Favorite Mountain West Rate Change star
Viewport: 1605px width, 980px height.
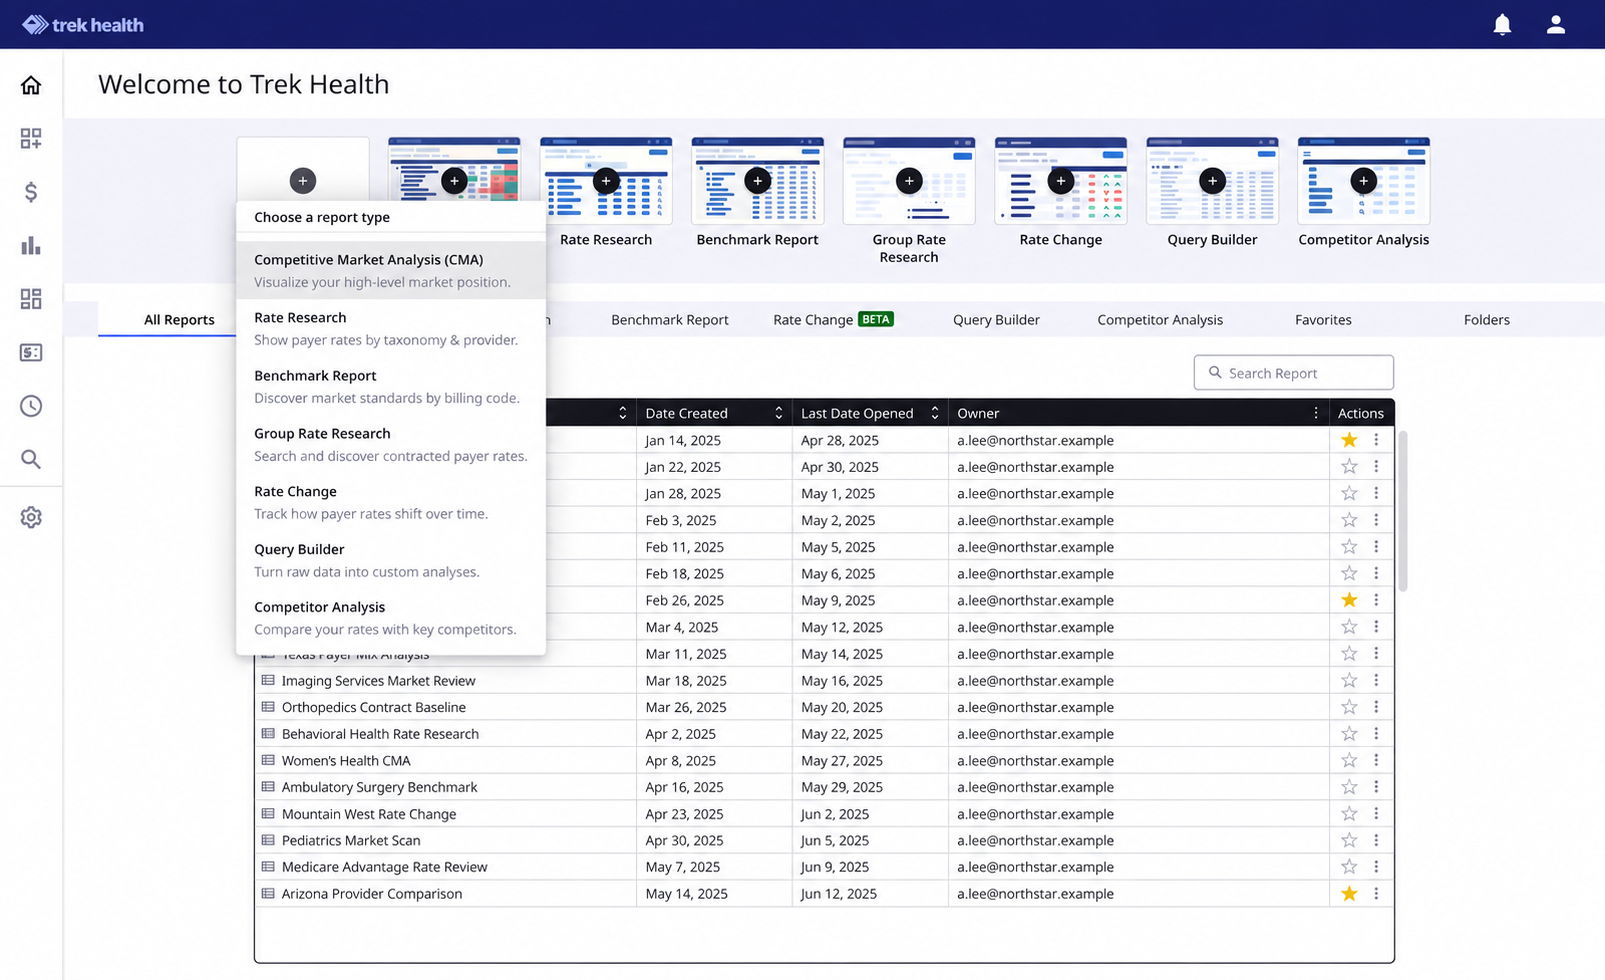[x=1349, y=814]
